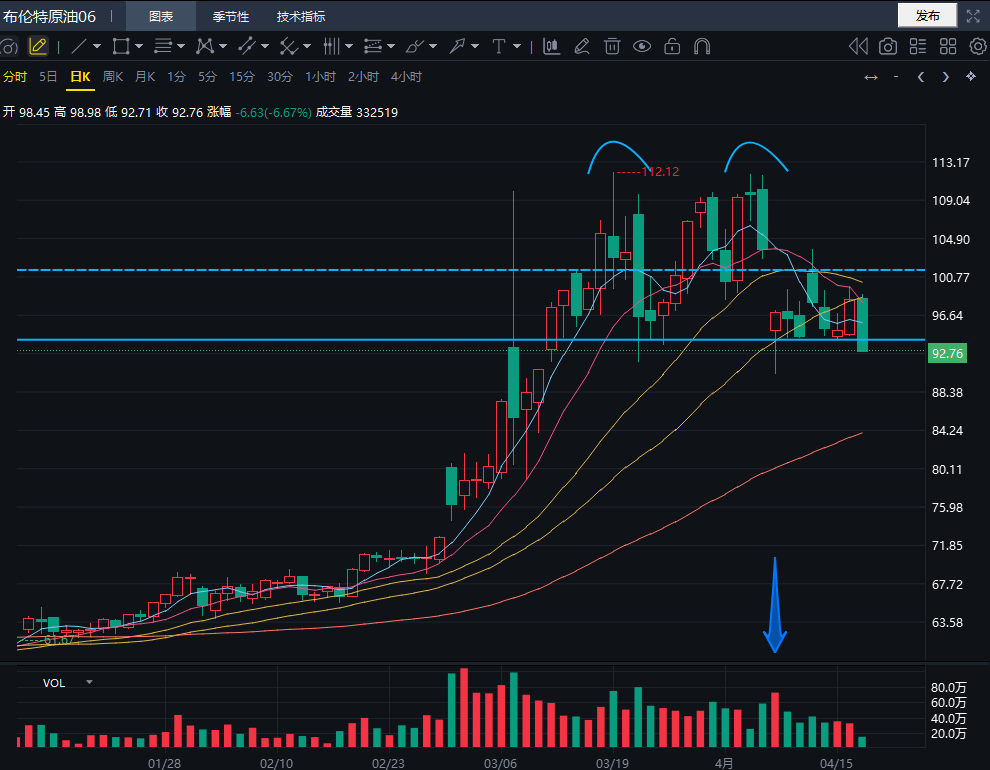Screen dimensions: 990x770
Task: Select the text annotation T tool
Action: pyautogui.click(x=499, y=46)
